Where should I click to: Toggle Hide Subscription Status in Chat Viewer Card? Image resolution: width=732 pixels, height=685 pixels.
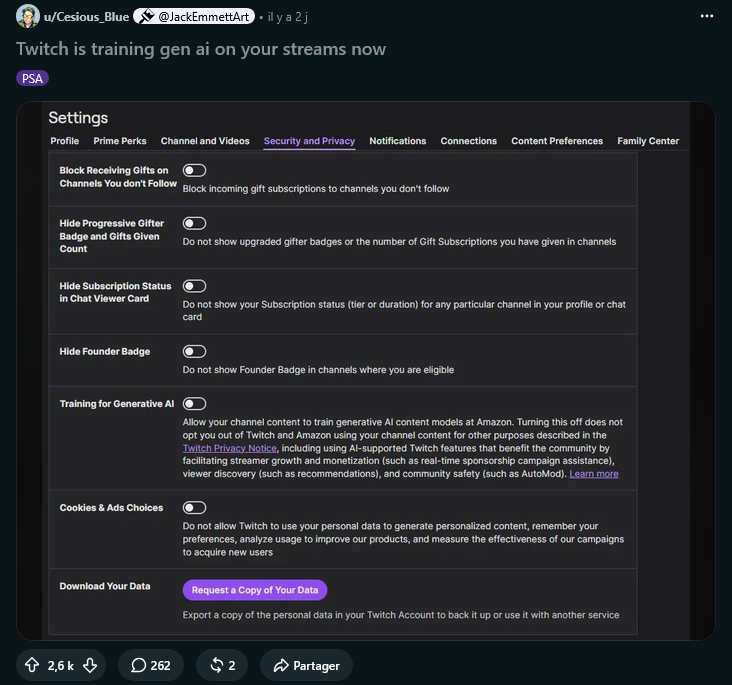click(194, 286)
